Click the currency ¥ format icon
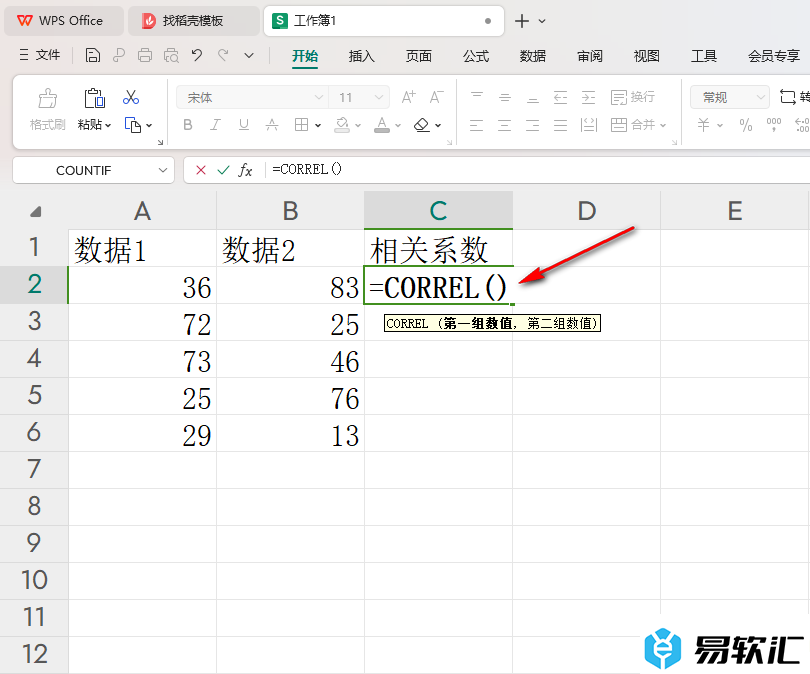This screenshot has height=674, width=810. [704, 125]
